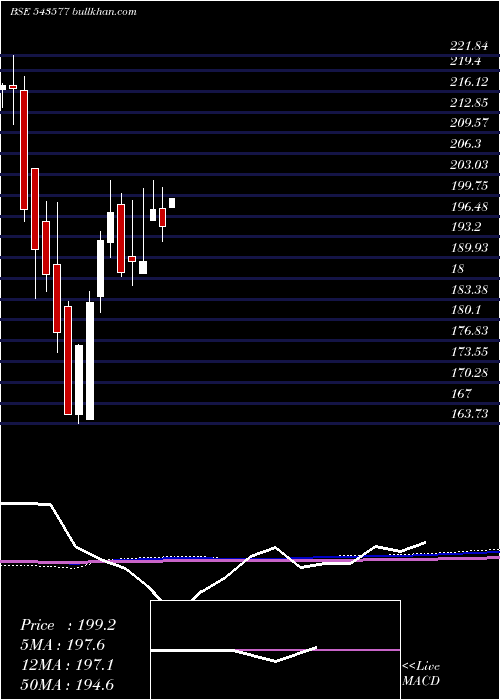Click the 209.57 price label
Viewport: 500px width, 700px height.
coord(469,123)
